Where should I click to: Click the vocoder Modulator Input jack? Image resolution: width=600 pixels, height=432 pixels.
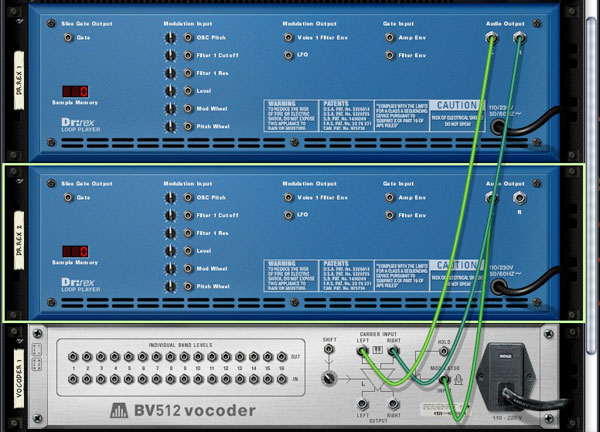(444, 380)
